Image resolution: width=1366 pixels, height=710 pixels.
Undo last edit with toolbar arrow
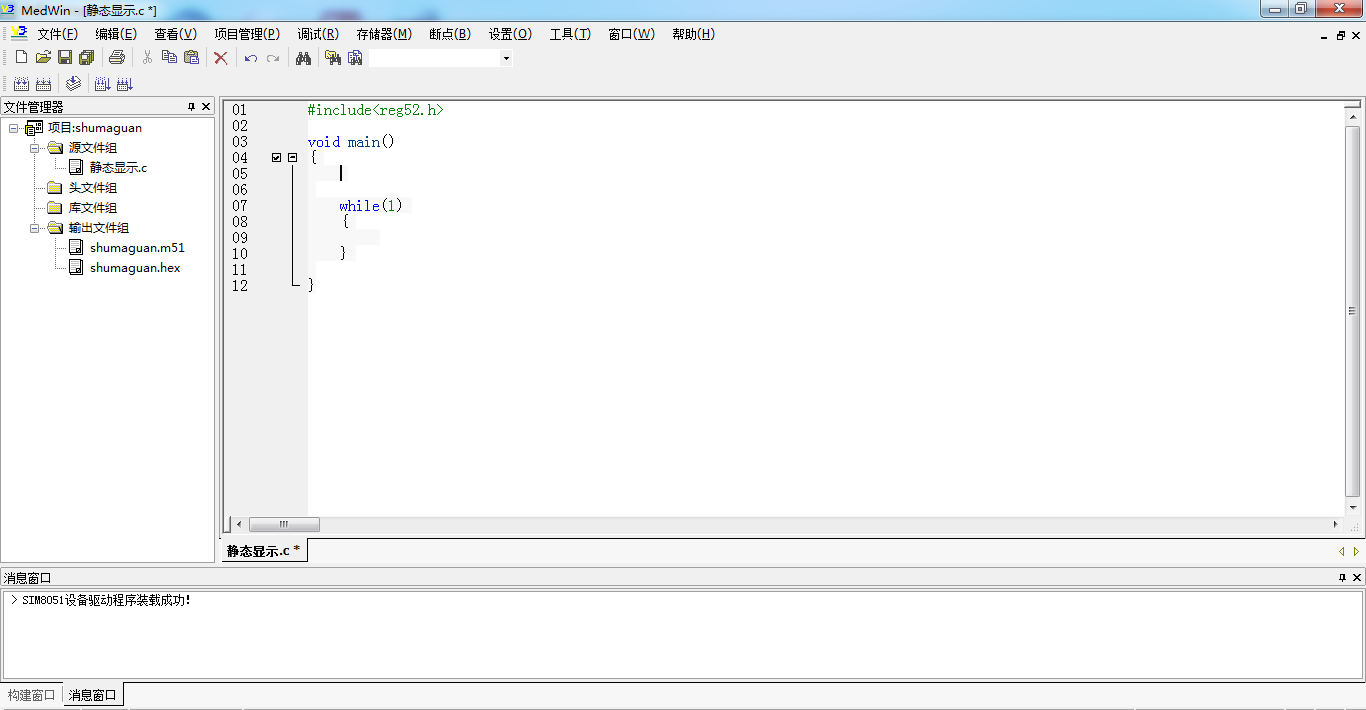click(251, 58)
